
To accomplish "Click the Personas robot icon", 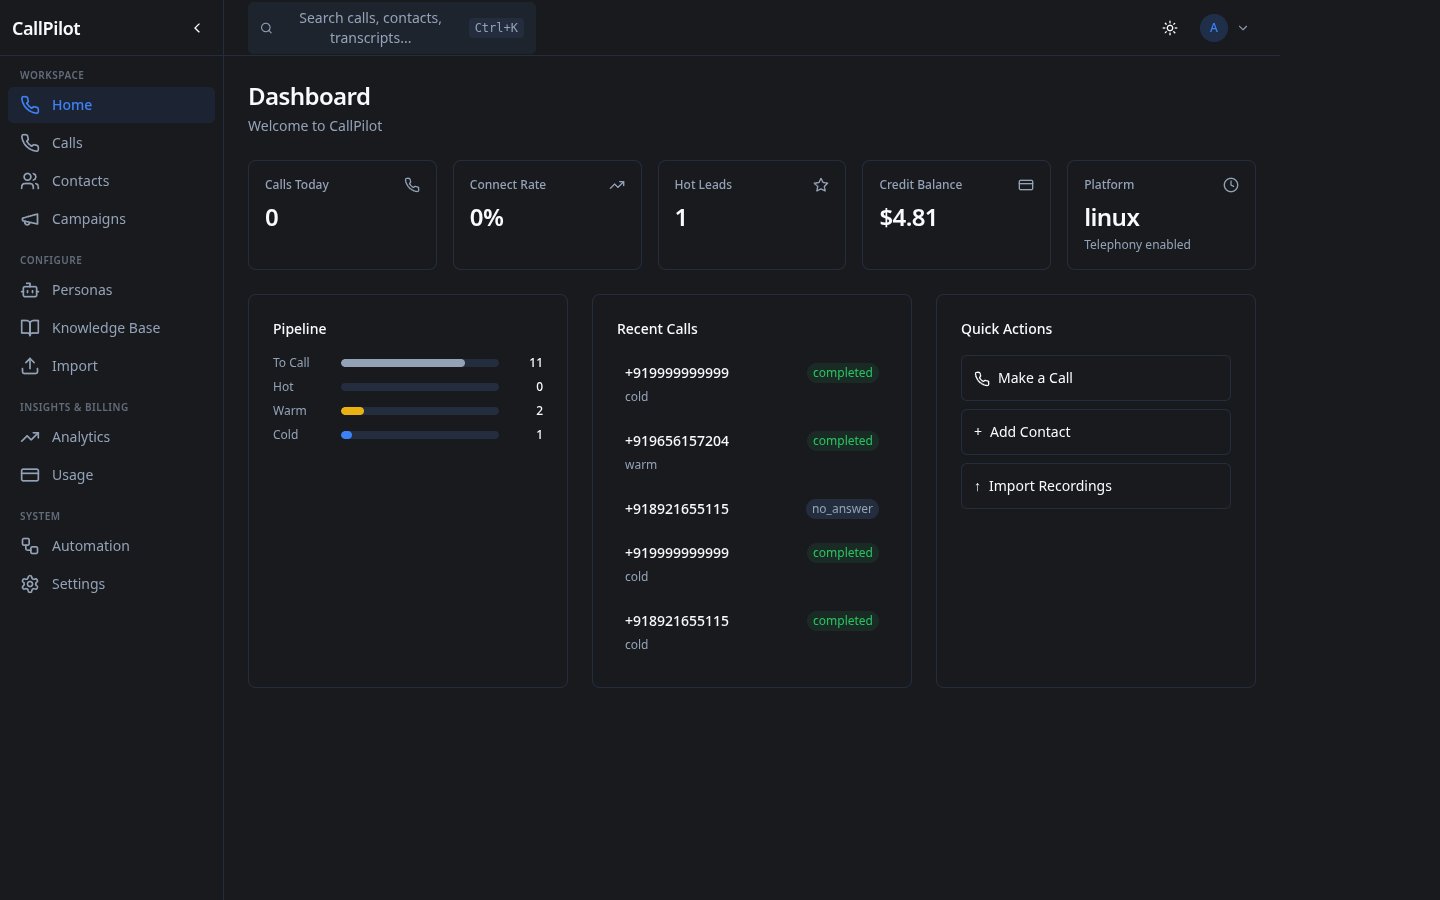I will [30, 290].
